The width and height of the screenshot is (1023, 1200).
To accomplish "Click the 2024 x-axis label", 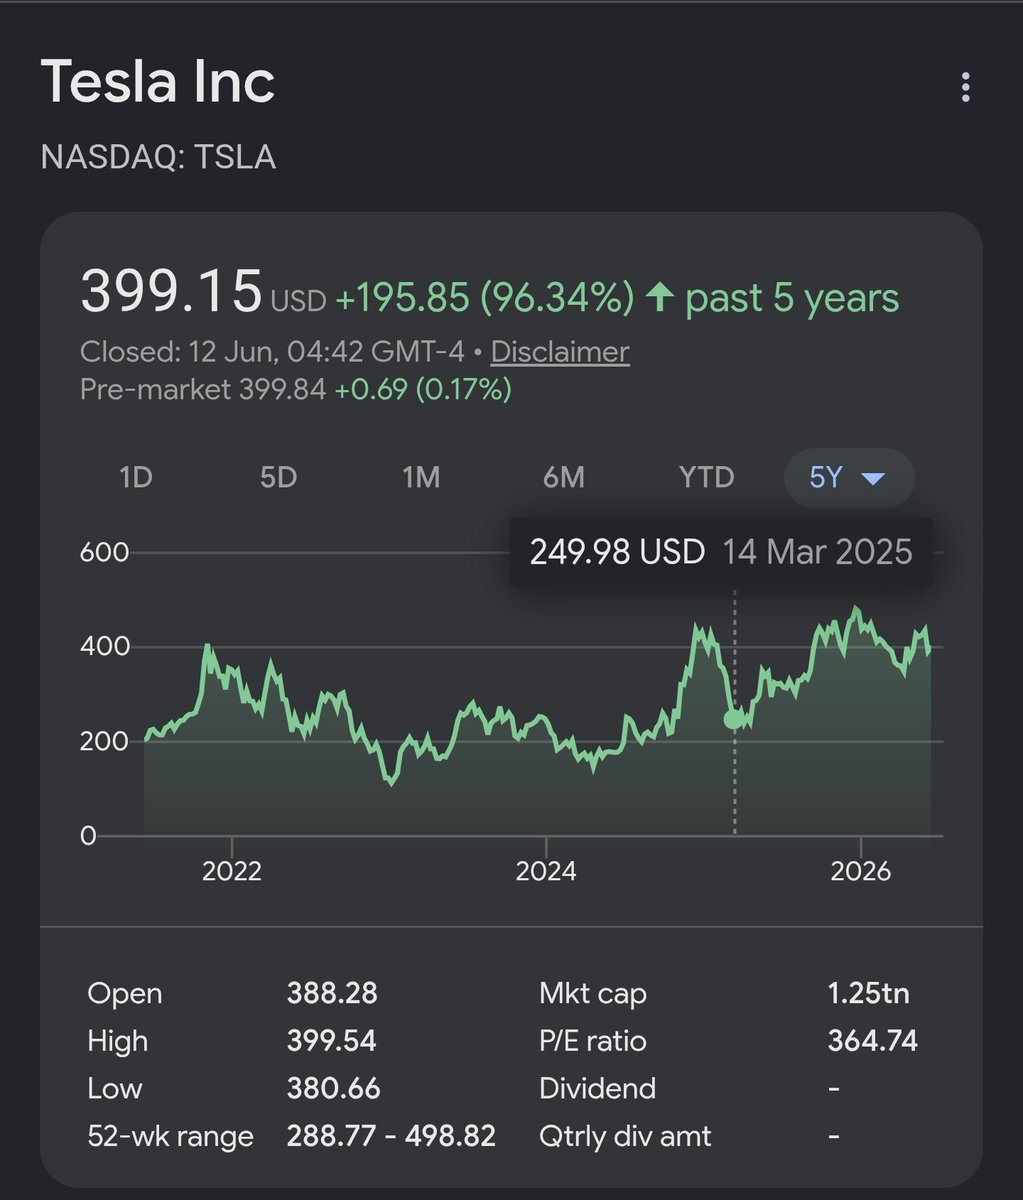I will (546, 871).
